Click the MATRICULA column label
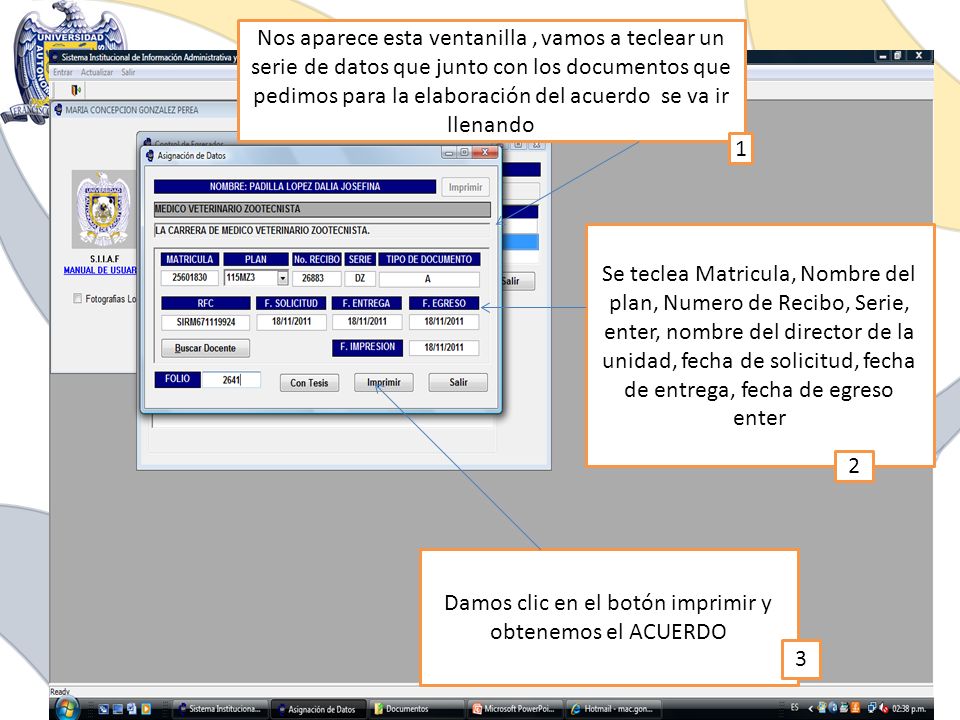 pyautogui.click(x=190, y=260)
